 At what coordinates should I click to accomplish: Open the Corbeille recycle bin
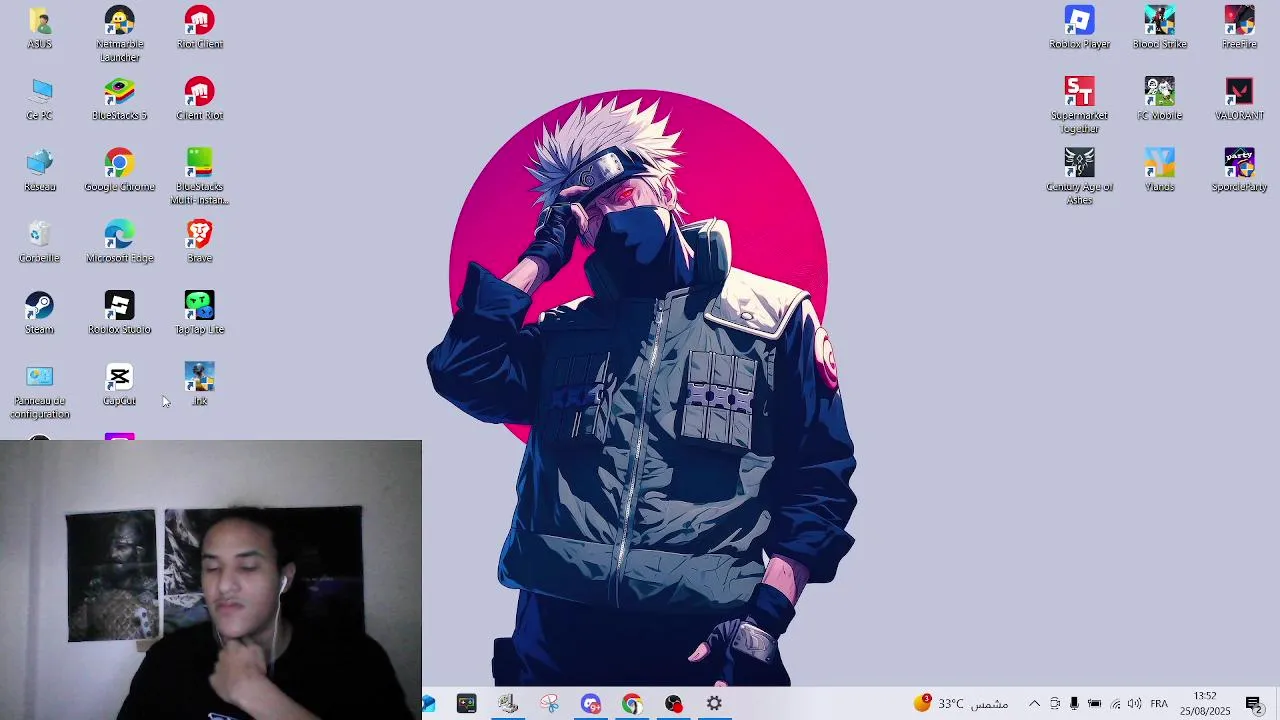pyautogui.click(x=39, y=242)
